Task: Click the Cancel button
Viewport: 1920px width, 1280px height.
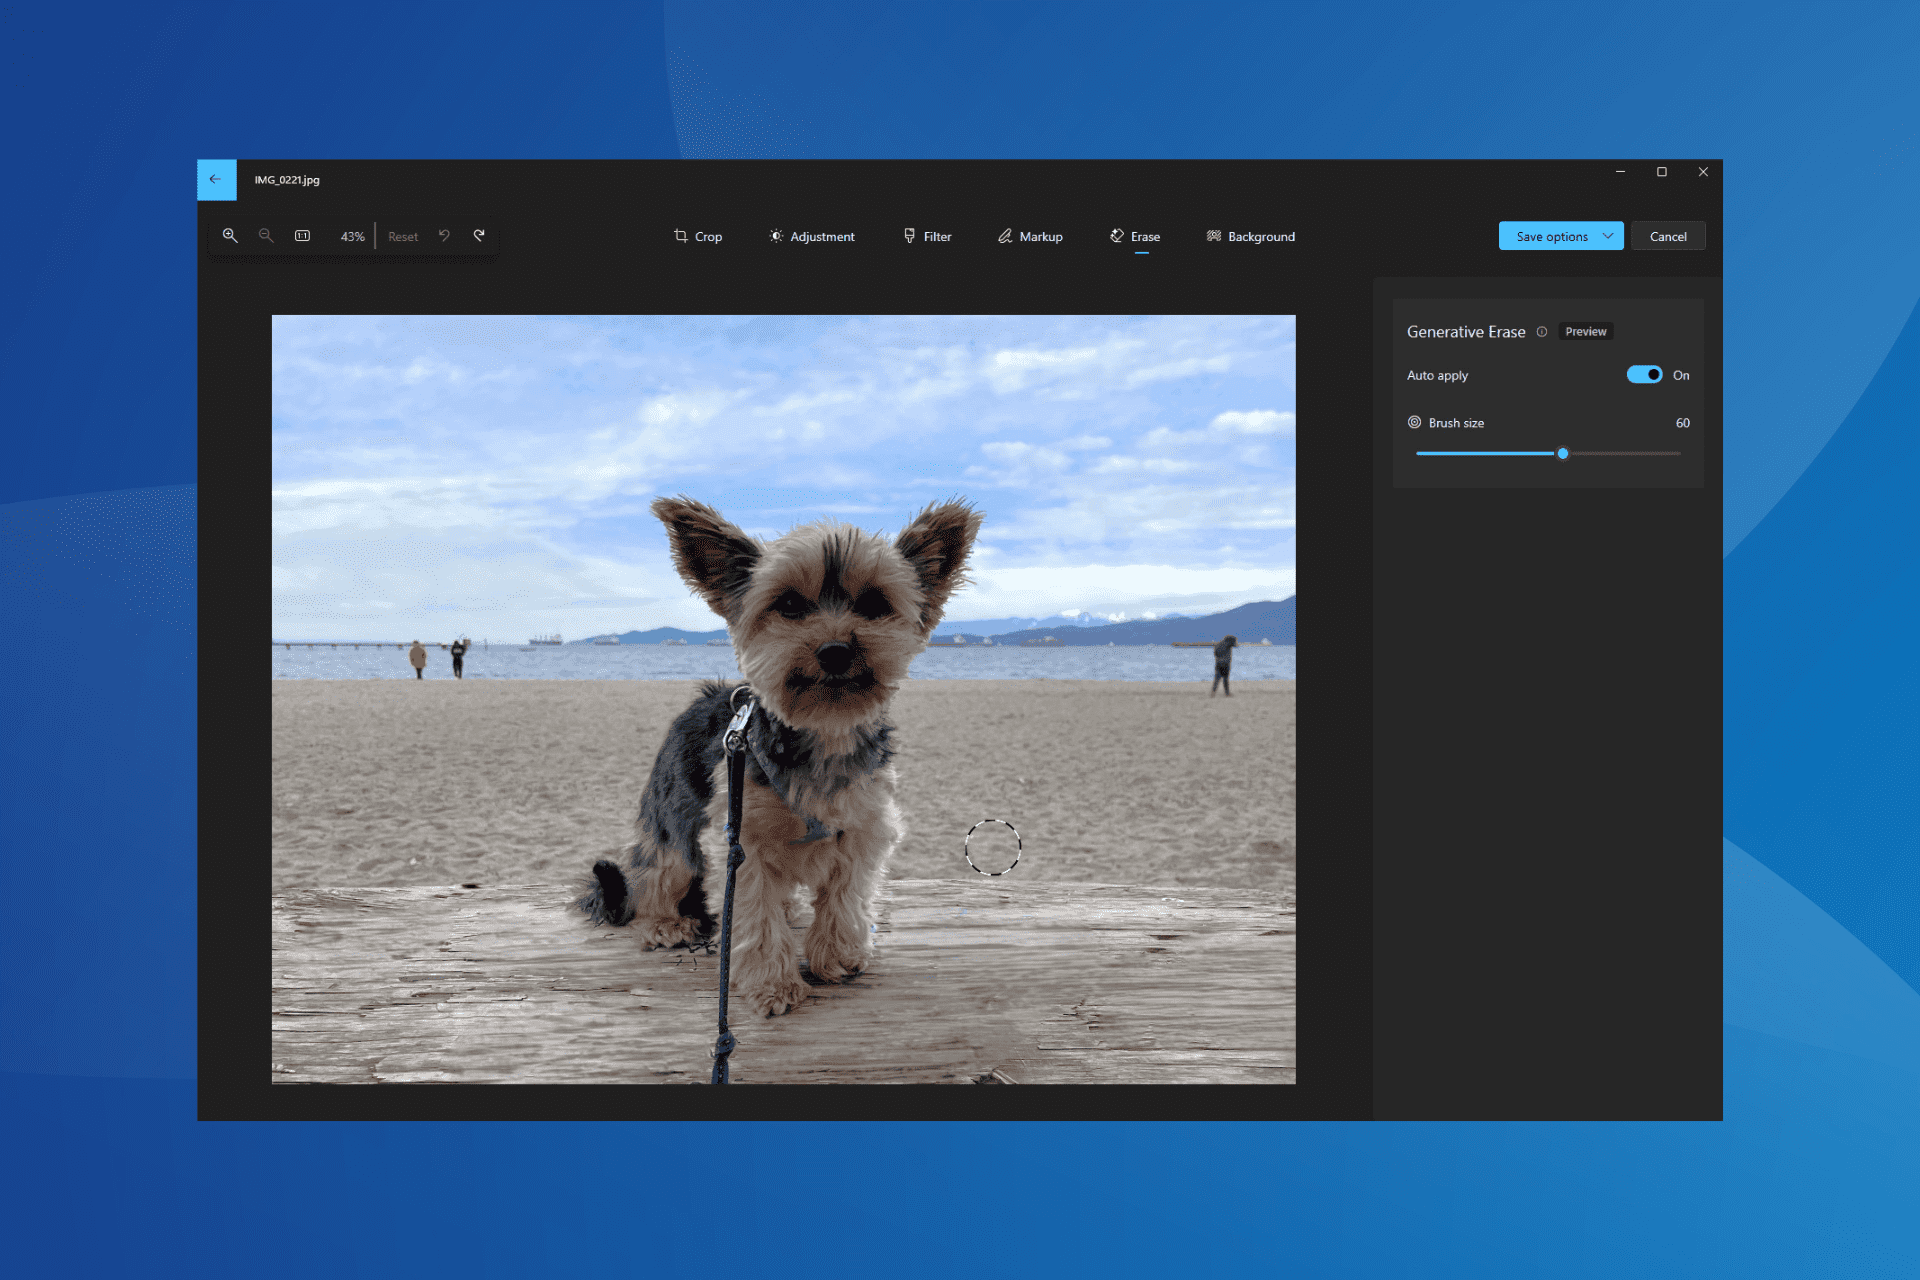Action: tap(1667, 236)
